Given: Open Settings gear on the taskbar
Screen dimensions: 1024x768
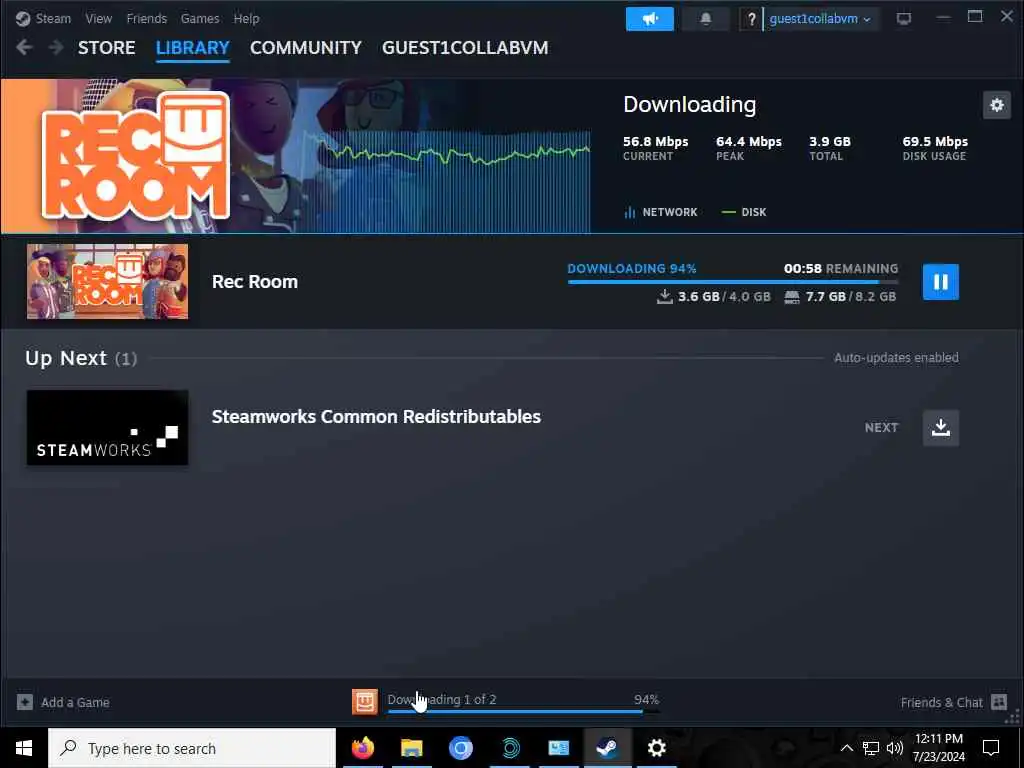Looking at the screenshot, I should 656,748.
